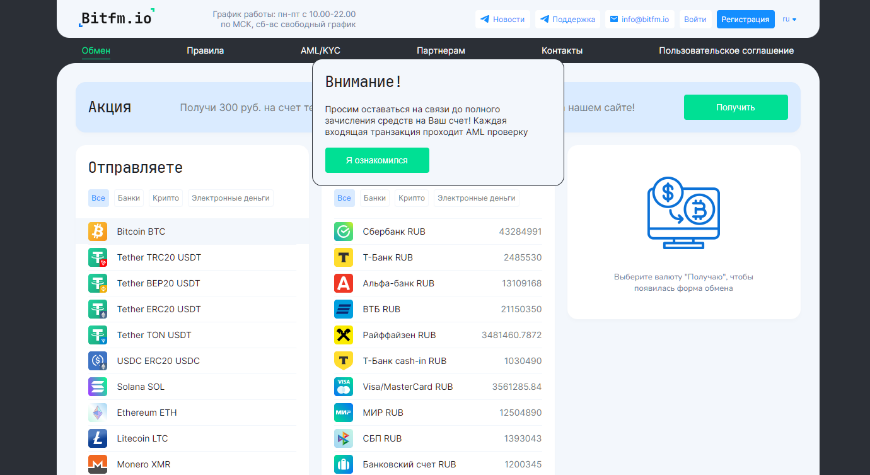Select the Tether BEP20 USDT icon
The image size is (870, 475).
98,283
